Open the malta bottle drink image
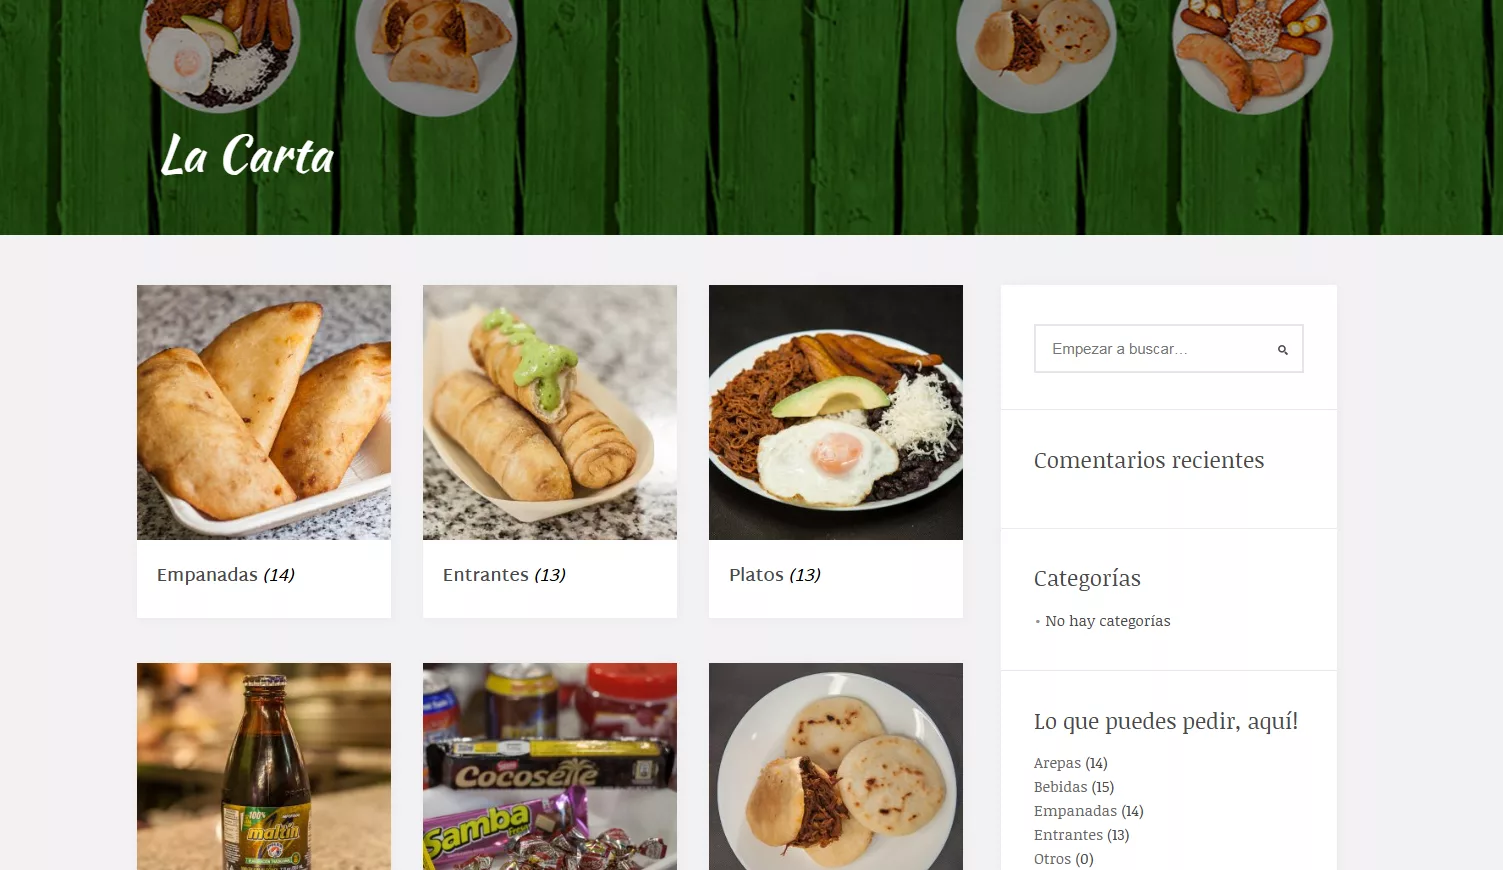1503x870 pixels. (x=264, y=766)
